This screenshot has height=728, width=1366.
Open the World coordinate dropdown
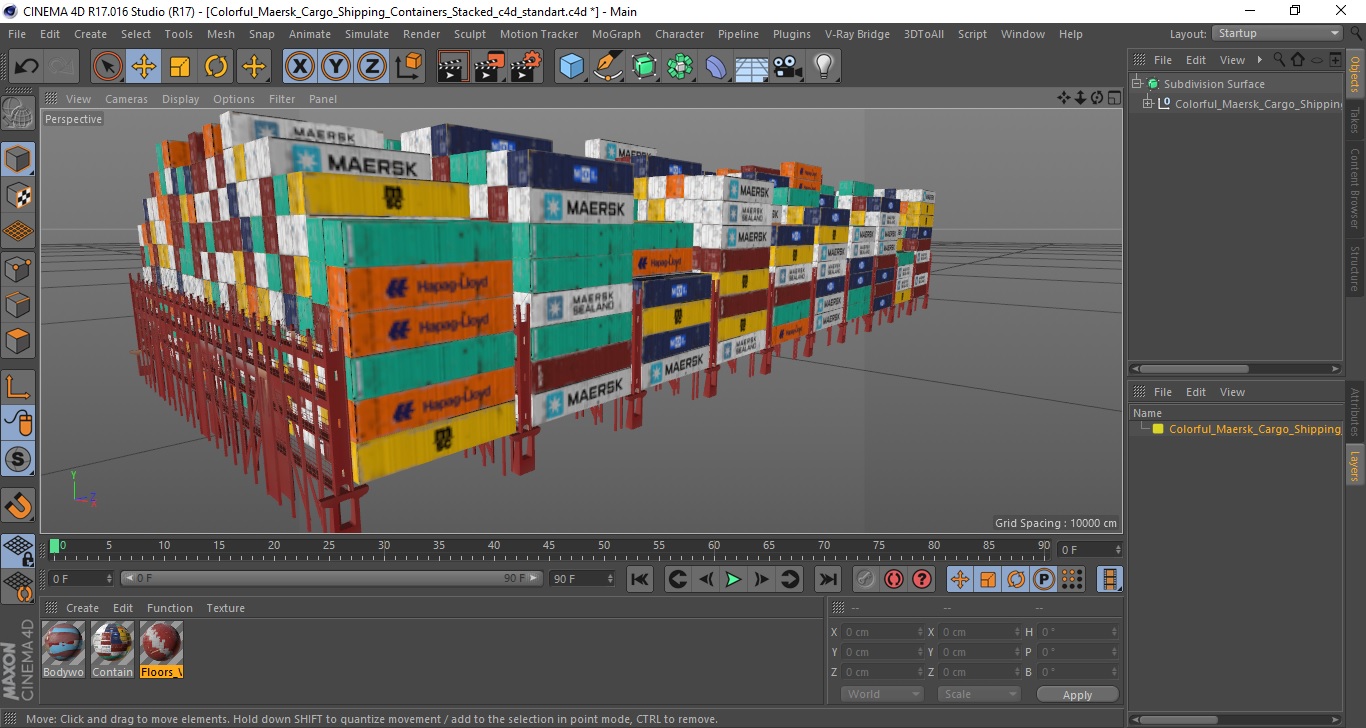pyautogui.click(x=882, y=694)
